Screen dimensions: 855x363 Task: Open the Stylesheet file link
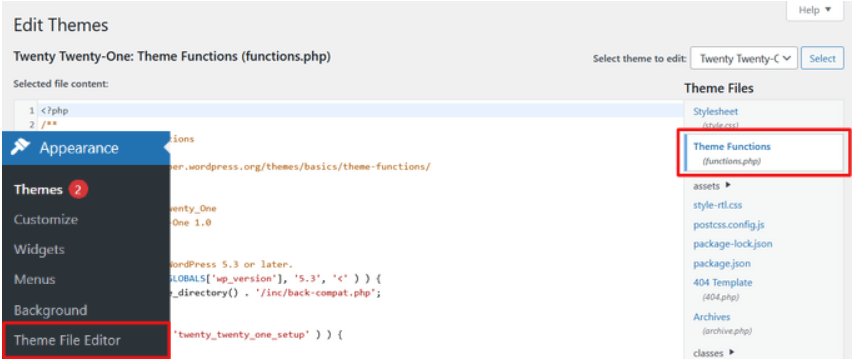[x=715, y=112]
